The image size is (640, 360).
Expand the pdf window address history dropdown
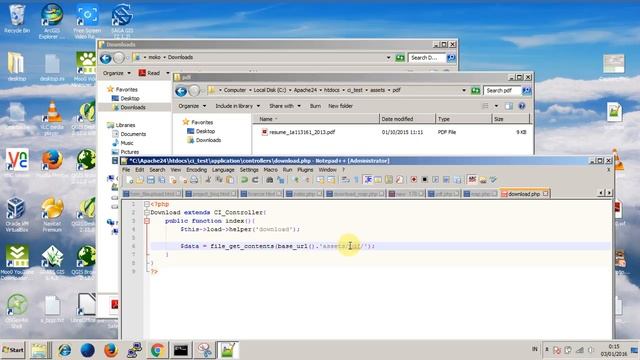pyautogui.click(x=464, y=90)
